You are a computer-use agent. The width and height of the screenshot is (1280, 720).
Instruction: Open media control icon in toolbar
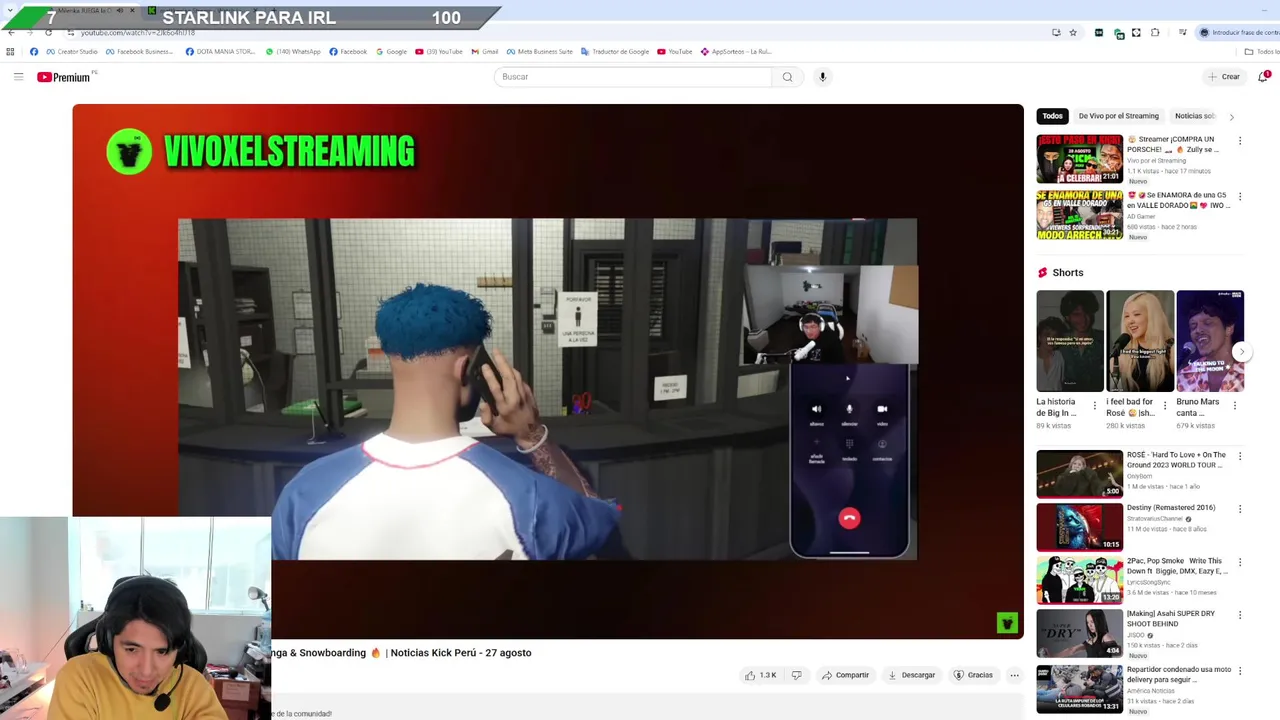point(1182,33)
